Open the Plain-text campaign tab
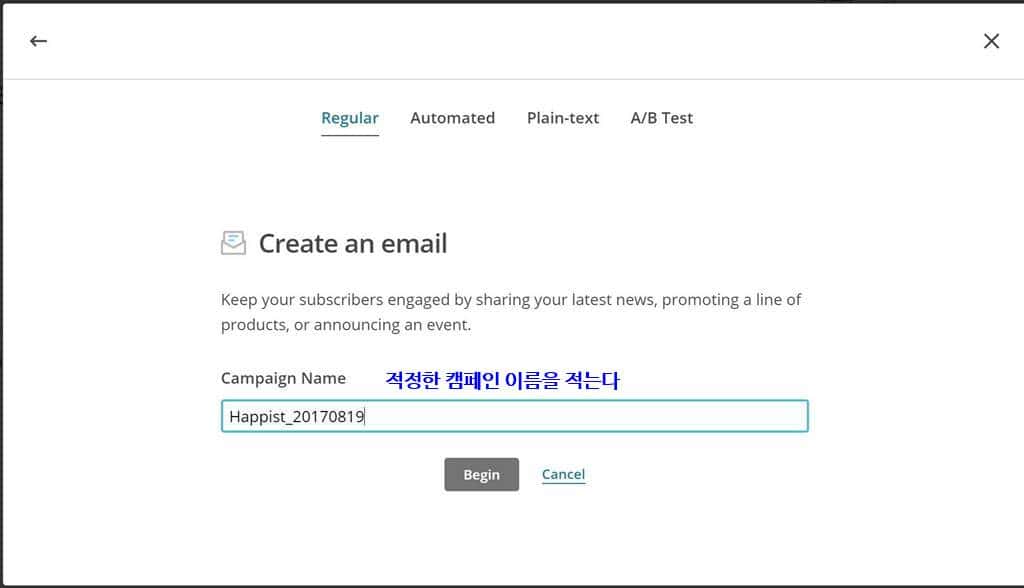 click(563, 117)
